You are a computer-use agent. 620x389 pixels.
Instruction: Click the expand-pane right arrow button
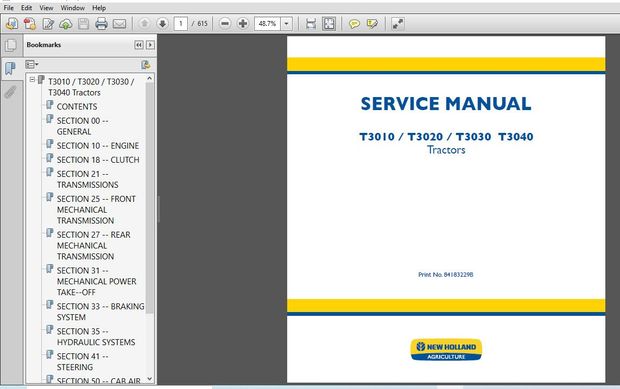[x=150, y=45]
